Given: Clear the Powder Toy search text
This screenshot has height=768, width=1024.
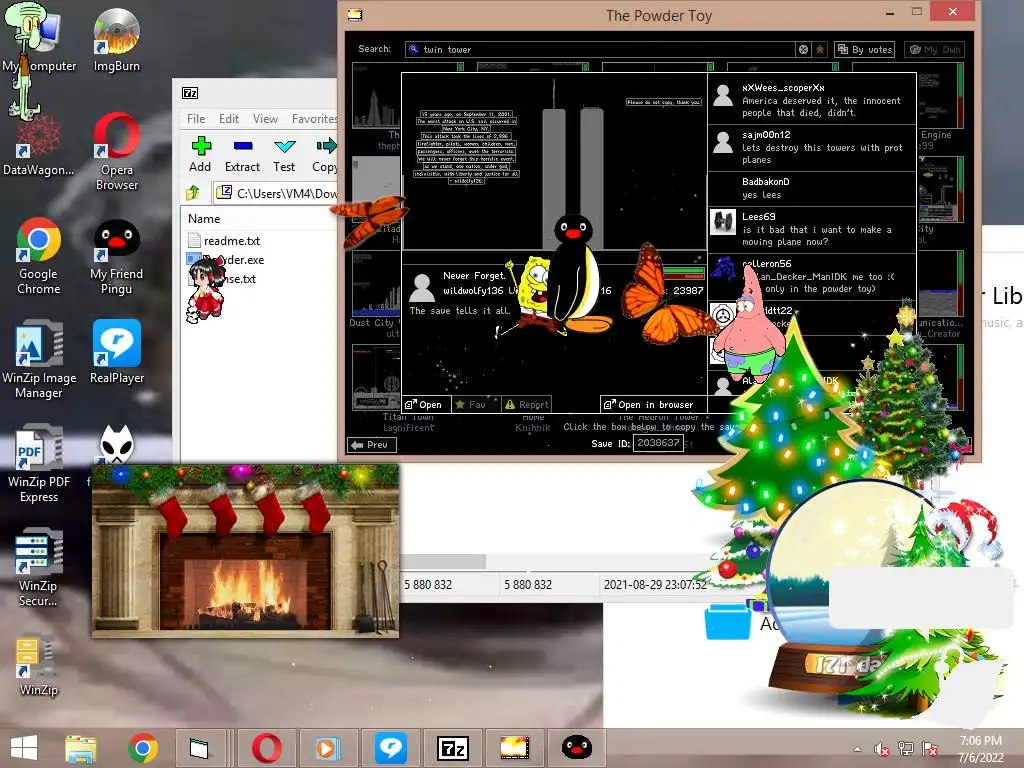Looking at the screenshot, I should pyautogui.click(x=803, y=49).
